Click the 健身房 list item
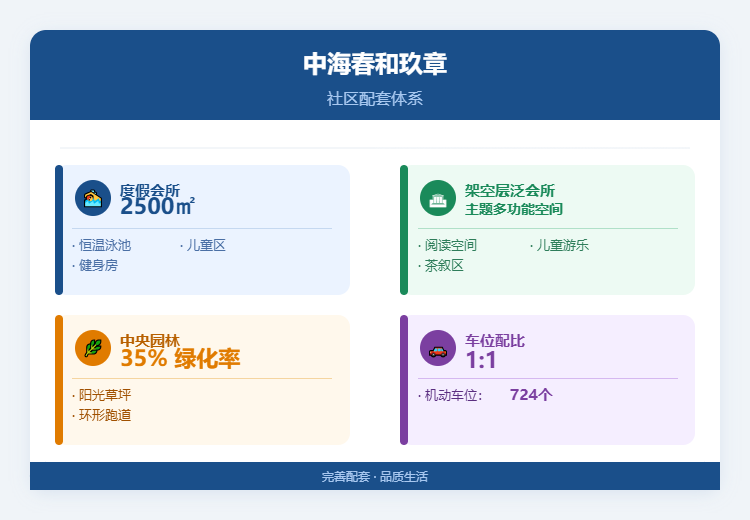 (95, 266)
